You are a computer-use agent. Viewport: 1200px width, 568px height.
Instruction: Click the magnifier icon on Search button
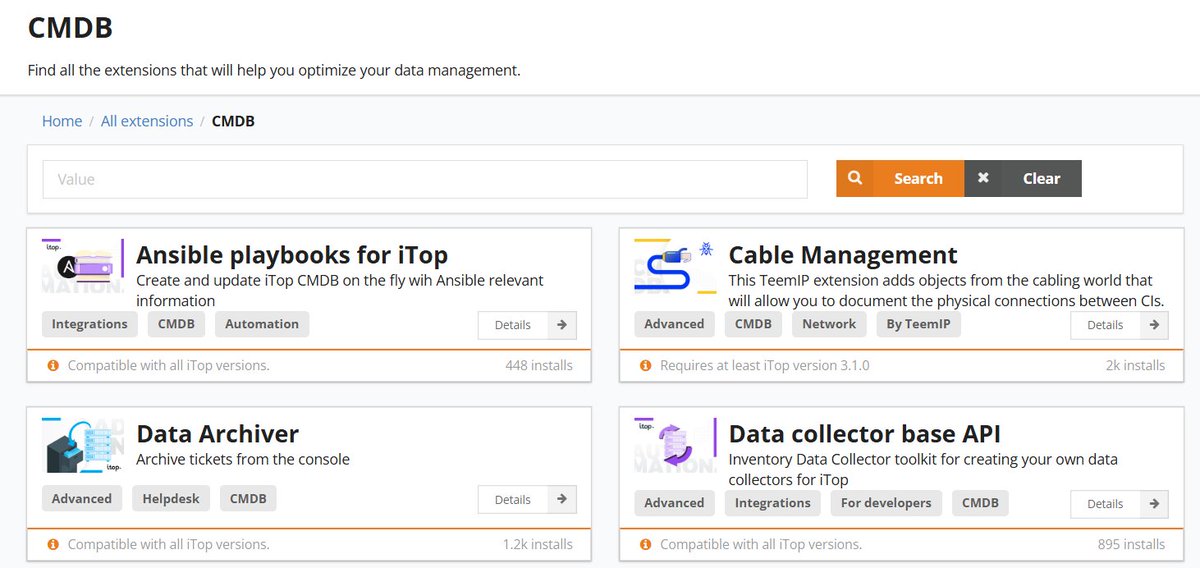(x=855, y=178)
